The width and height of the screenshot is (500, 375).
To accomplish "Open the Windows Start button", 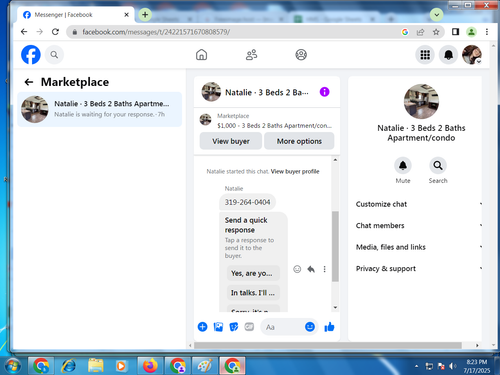I will click(13, 366).
